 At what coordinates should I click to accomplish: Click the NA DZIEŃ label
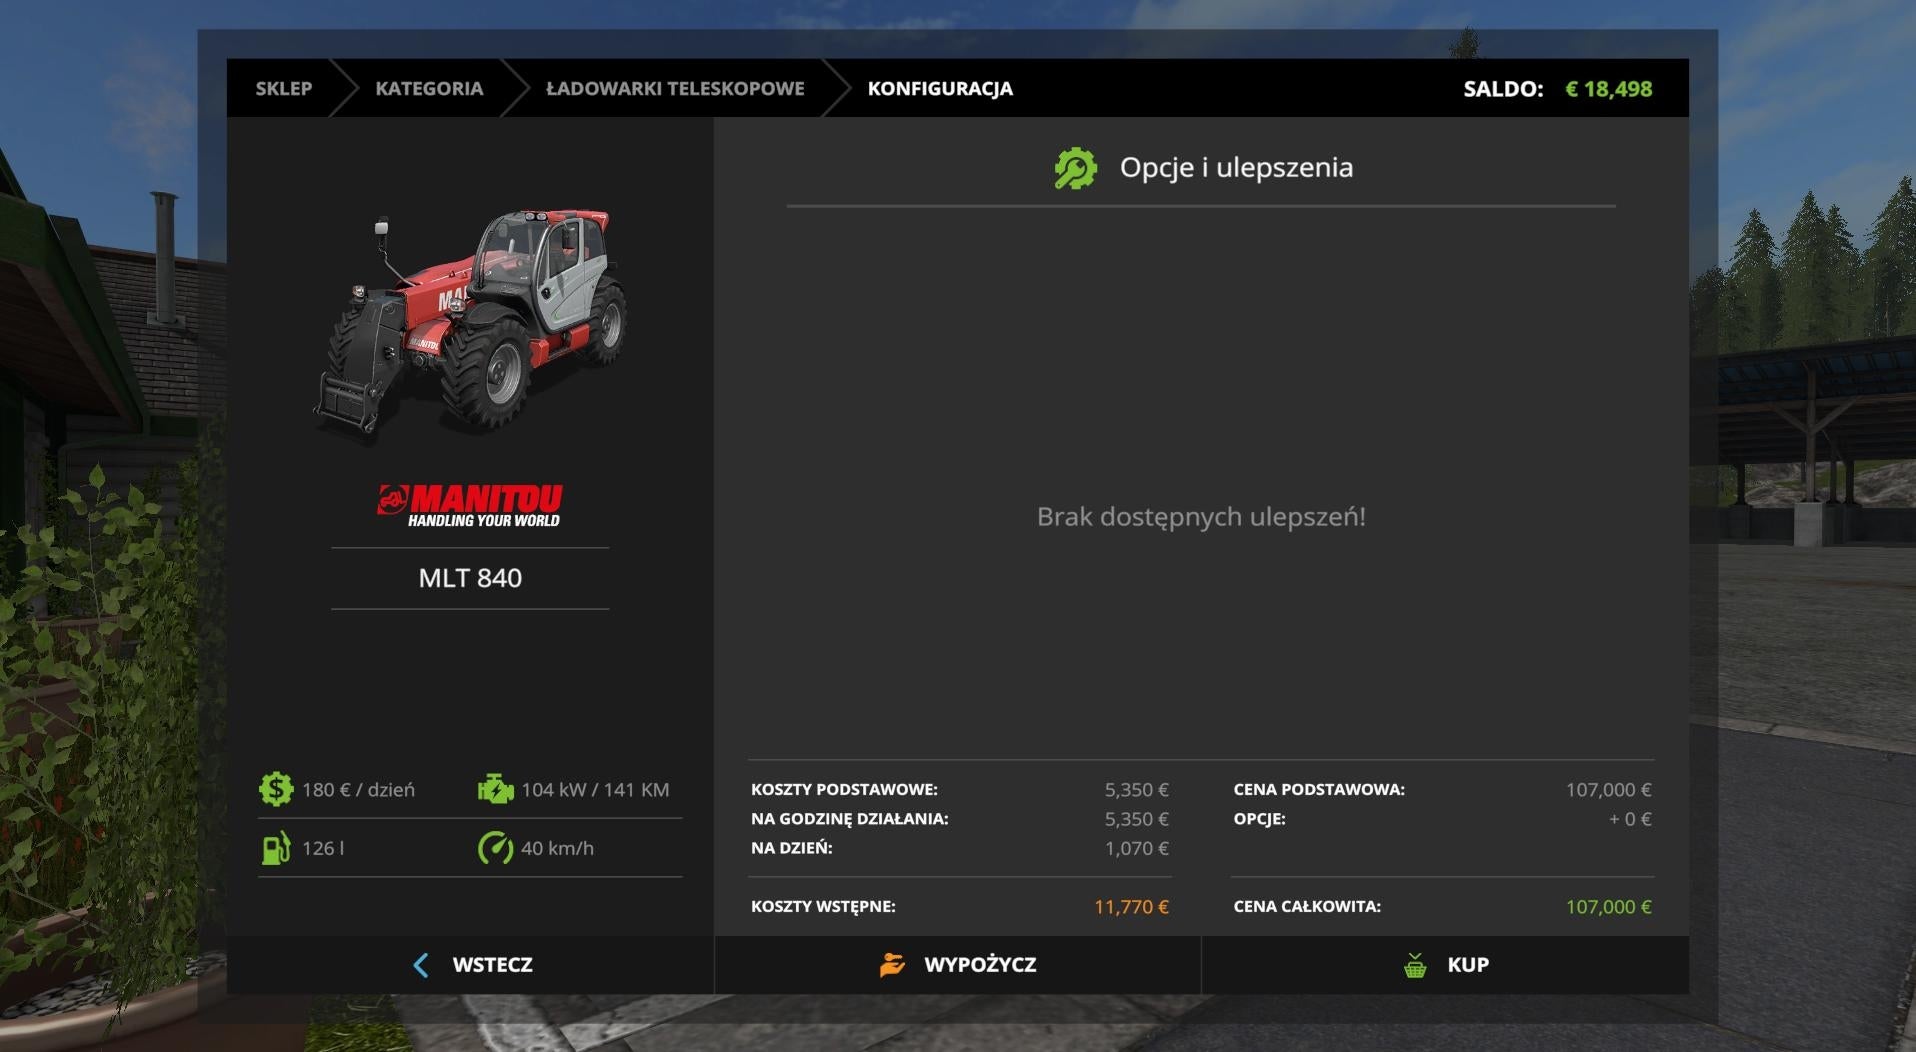(792, 848)
